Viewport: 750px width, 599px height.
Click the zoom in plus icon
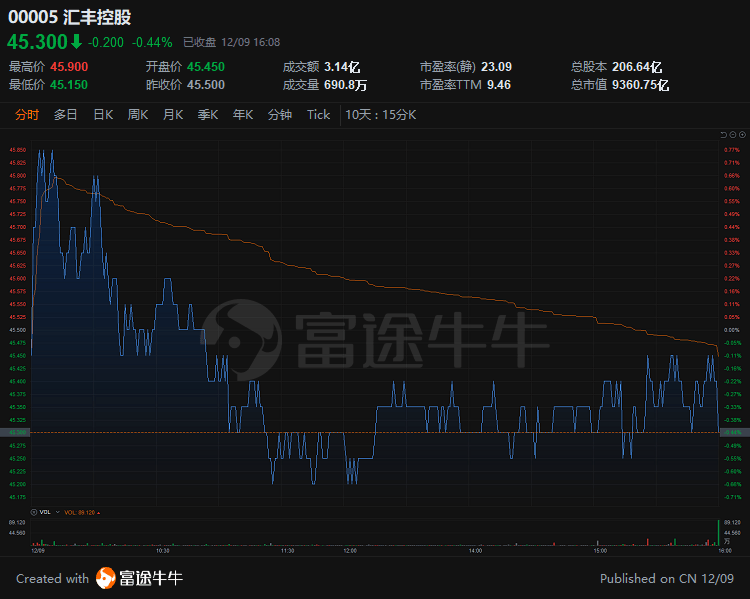click(x=742, y=136)
